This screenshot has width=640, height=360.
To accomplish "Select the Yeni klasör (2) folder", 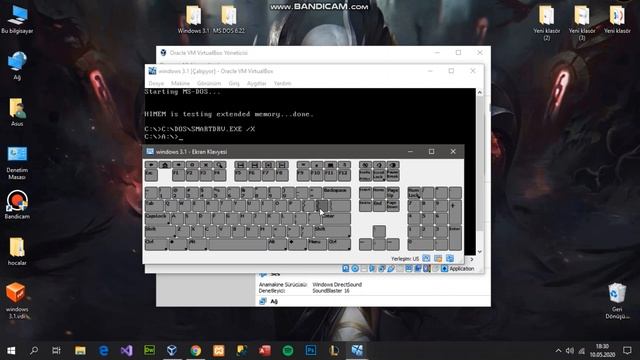I will [x=547, y=23].
